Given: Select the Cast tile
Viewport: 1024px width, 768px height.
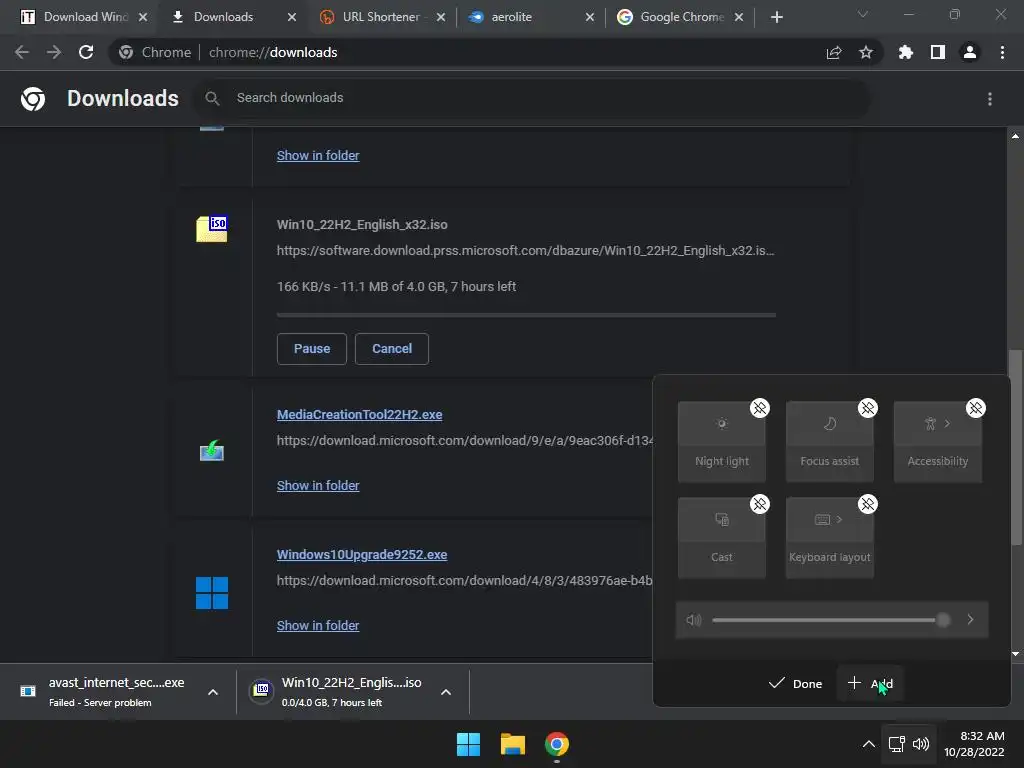Looking at the screenshot, I should click(x=722, y=538).
